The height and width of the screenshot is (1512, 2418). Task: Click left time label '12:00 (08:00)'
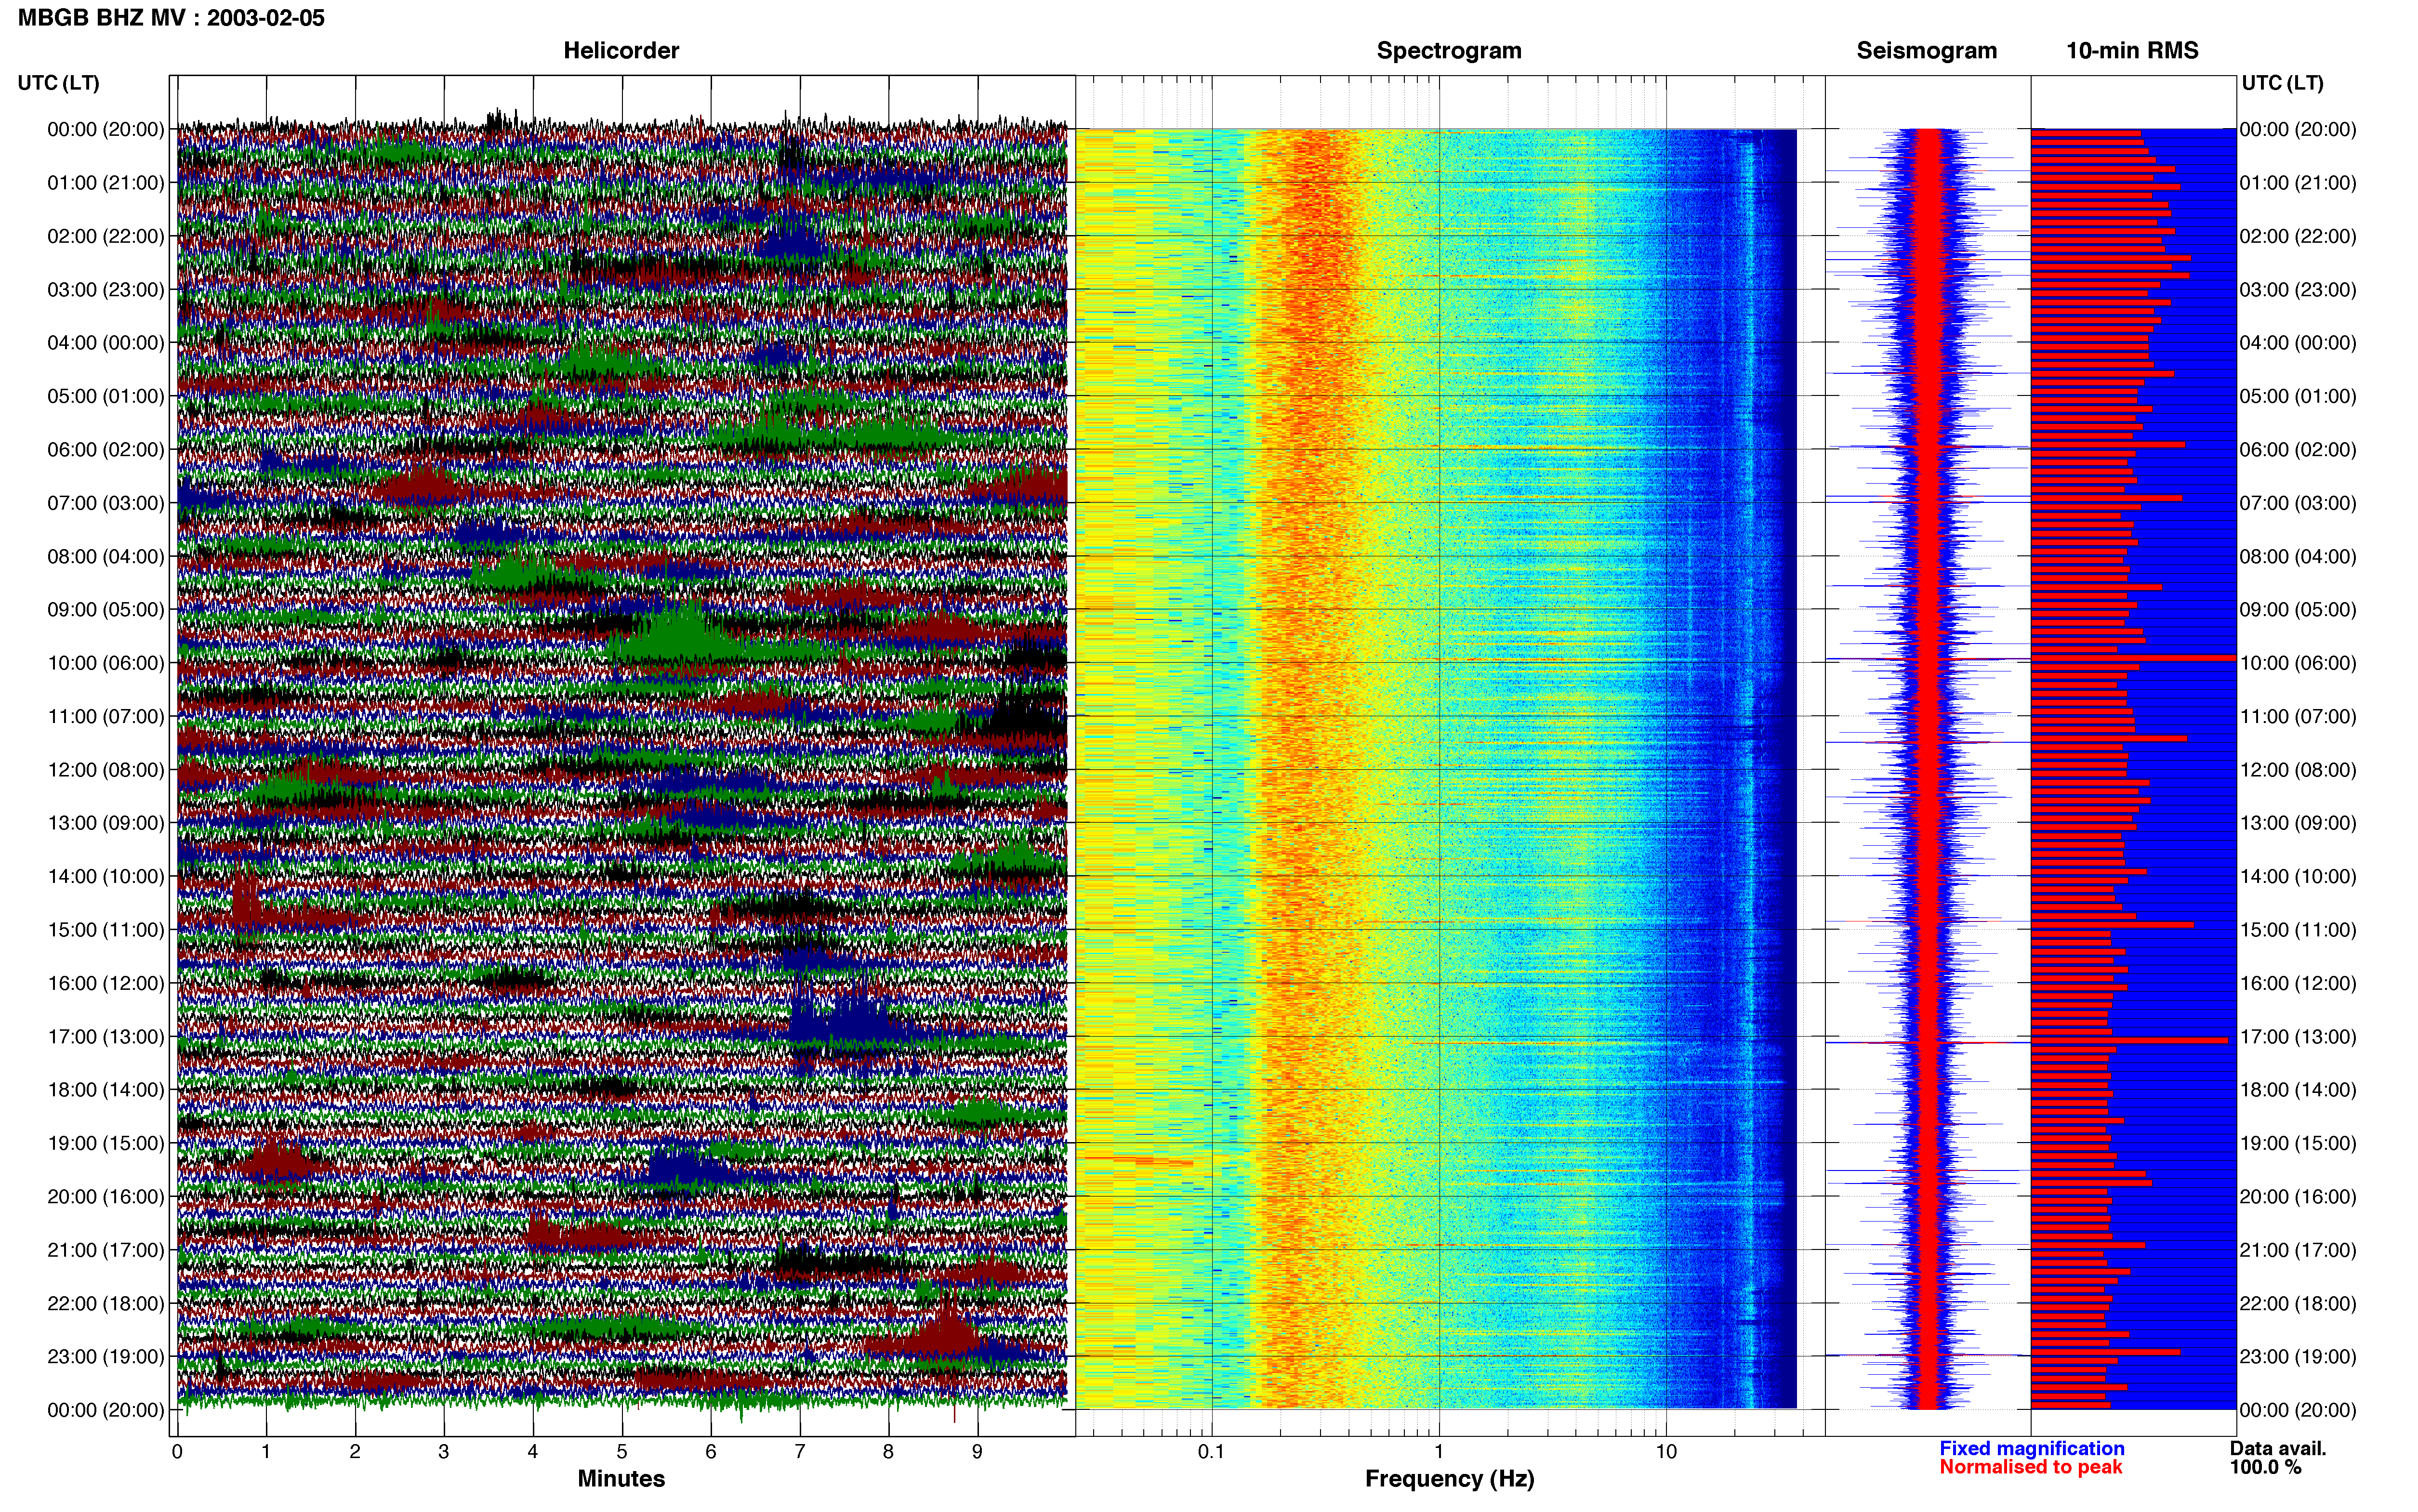click(106, 770)
